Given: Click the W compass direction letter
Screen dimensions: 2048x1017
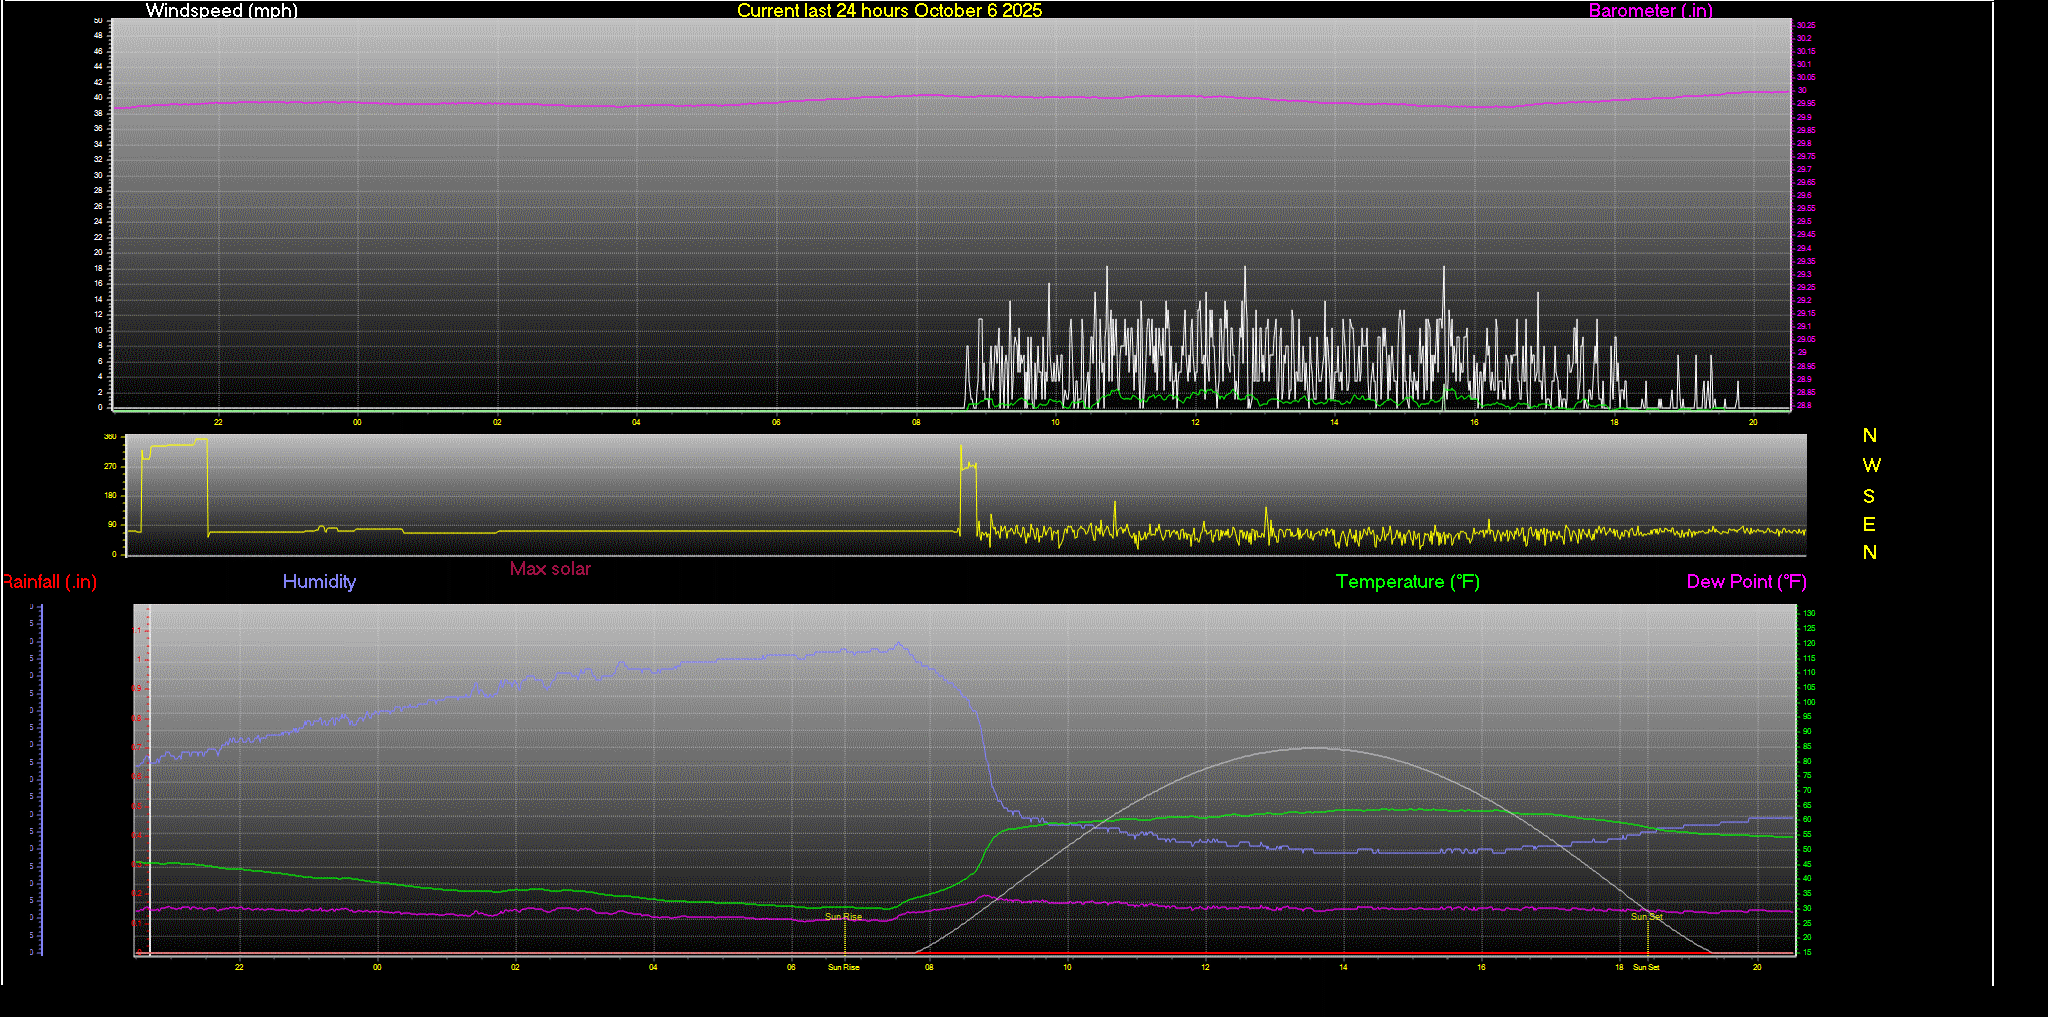Looking at the screenshot, I should pos(1871,466).
